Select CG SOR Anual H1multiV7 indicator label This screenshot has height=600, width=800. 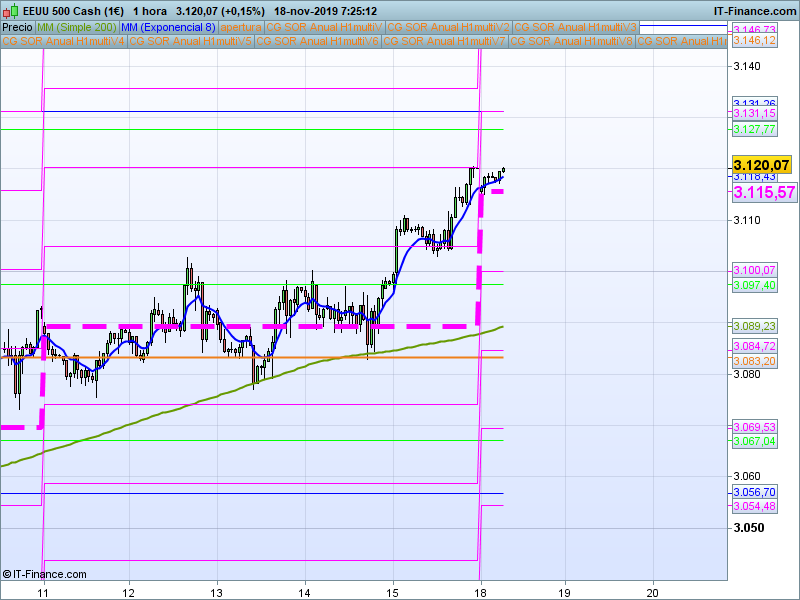445,41
